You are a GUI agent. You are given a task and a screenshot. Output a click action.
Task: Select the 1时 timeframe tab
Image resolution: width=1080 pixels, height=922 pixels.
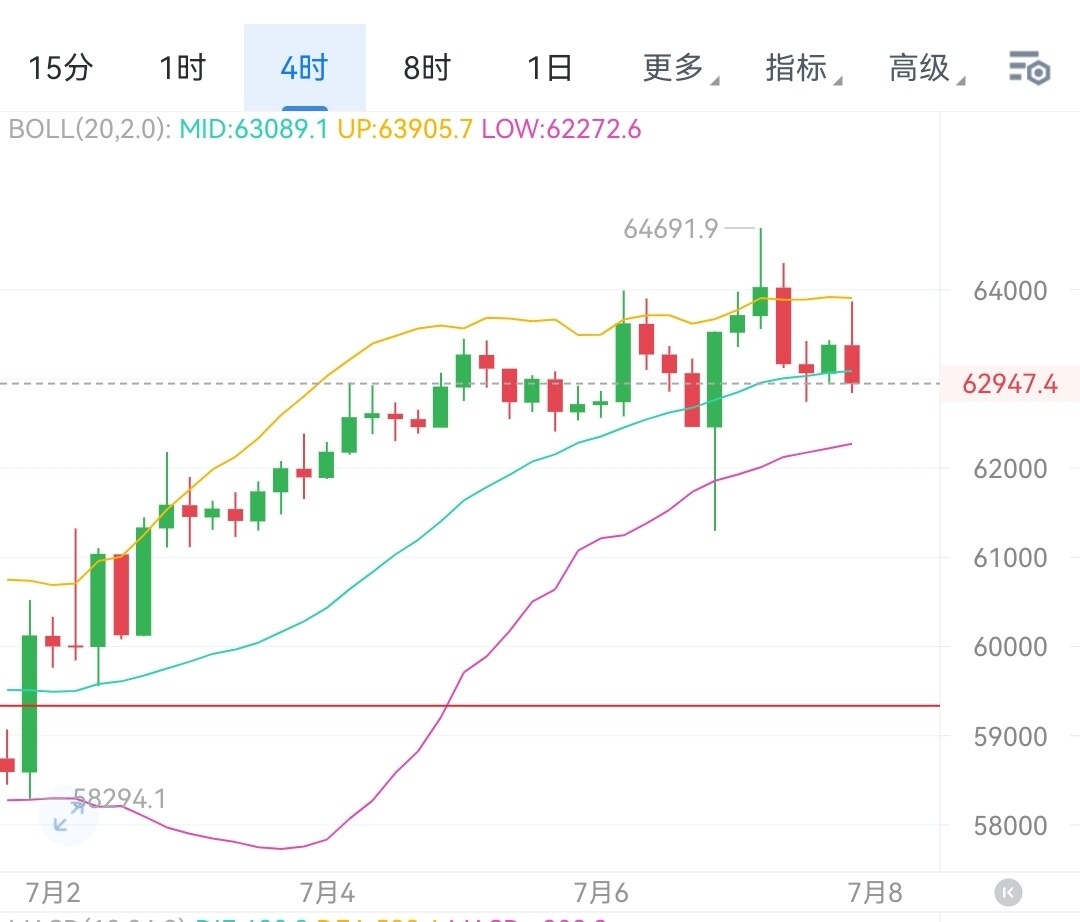coord(183,67)
